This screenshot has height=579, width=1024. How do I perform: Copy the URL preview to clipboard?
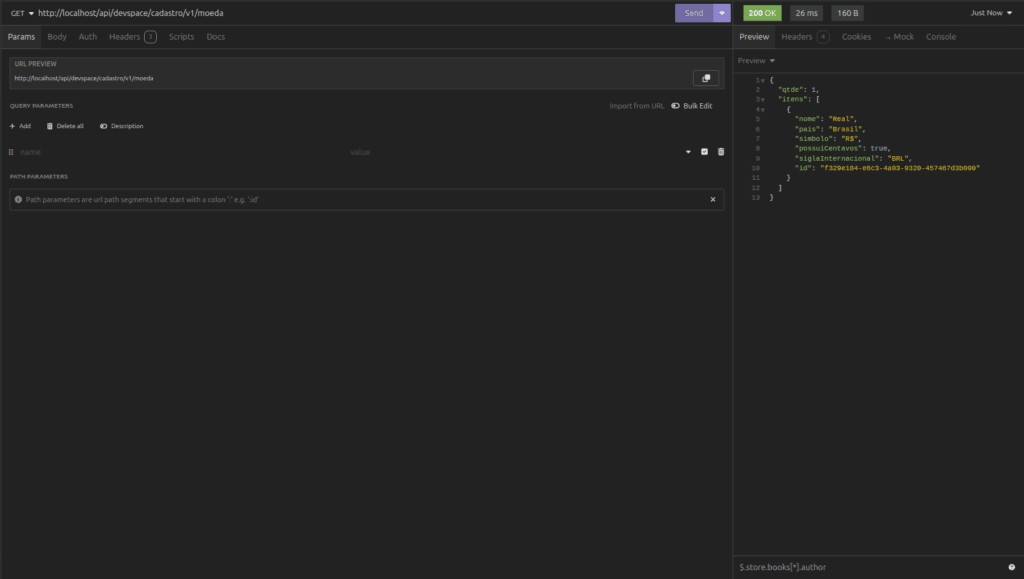(x=705, y=78)
